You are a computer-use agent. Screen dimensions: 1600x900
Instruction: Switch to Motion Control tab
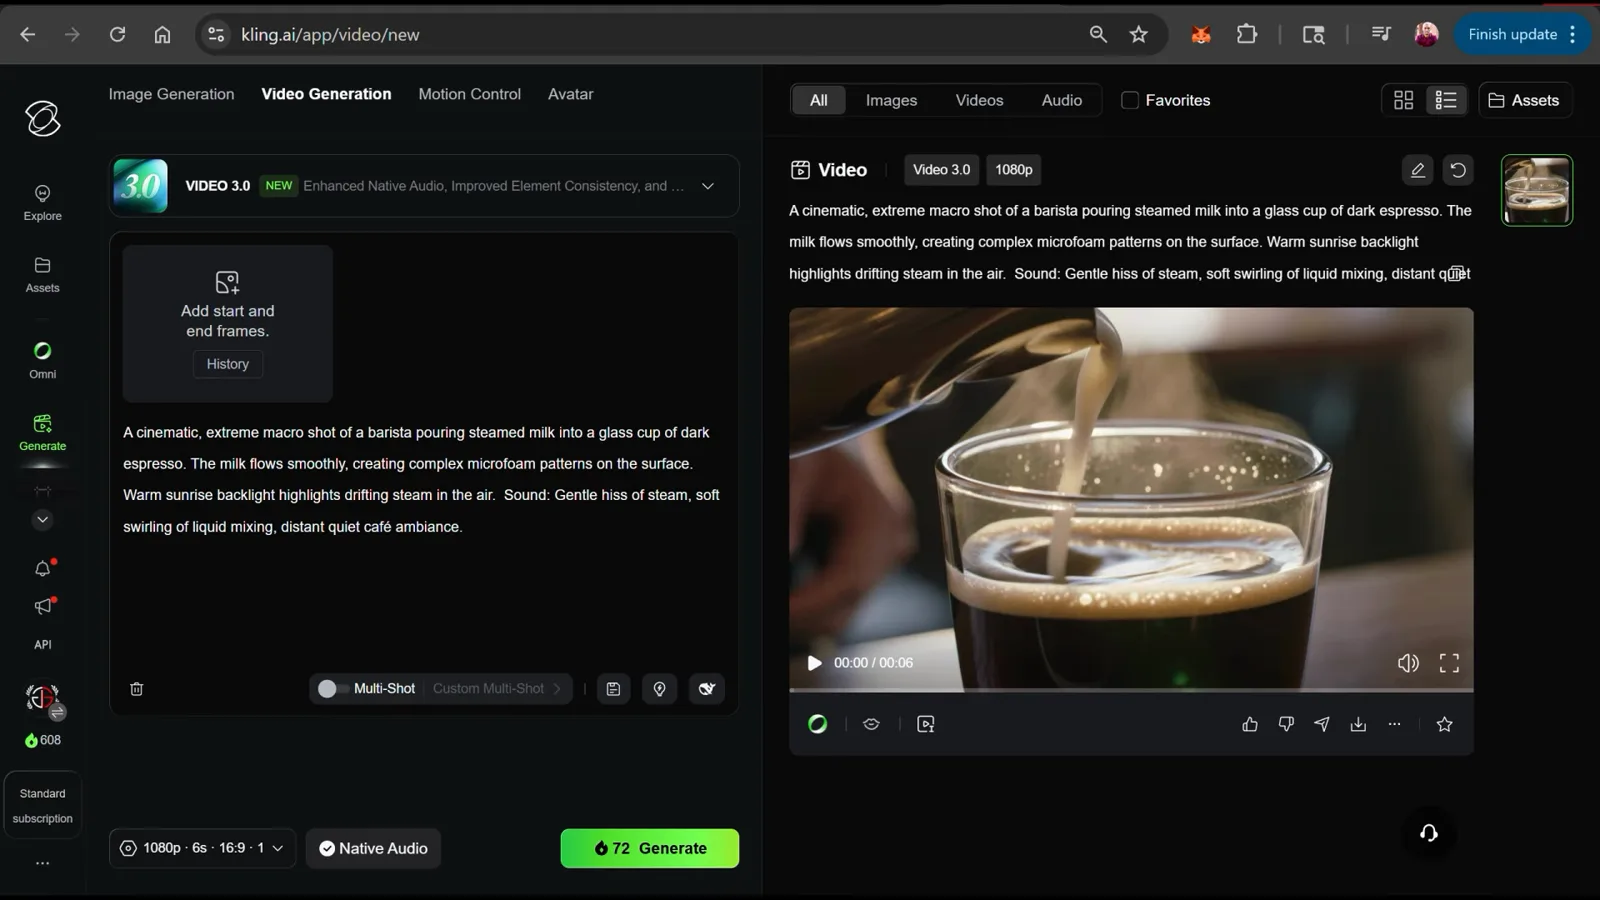pyautogui.click(x=469, y=94)
